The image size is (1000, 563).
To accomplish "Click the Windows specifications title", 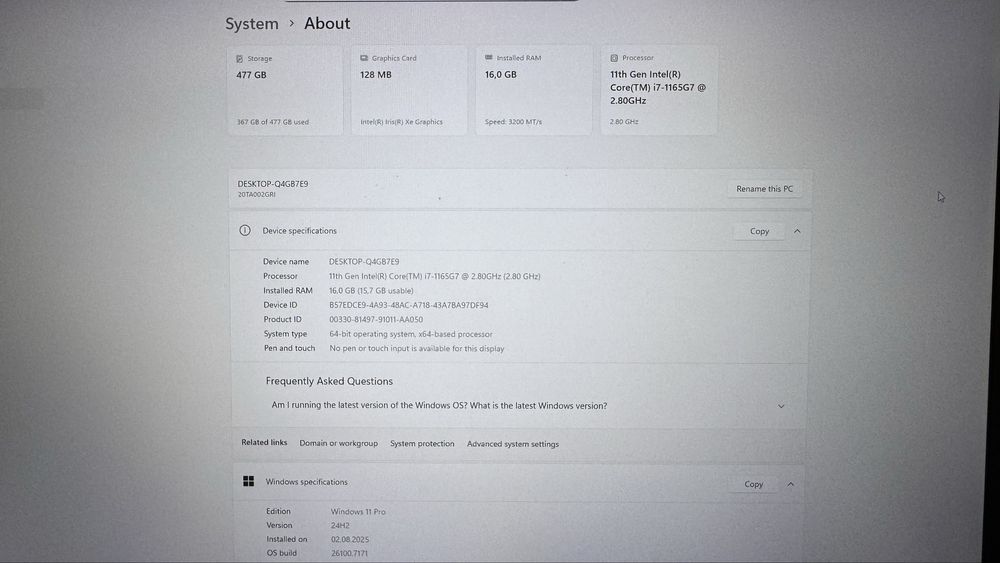I will click(x=307, y=482).
